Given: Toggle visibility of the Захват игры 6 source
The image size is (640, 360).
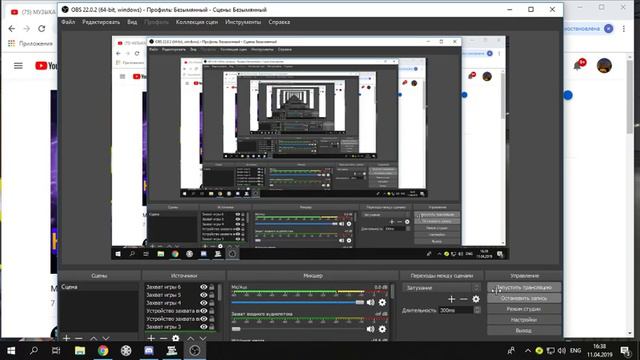Looking at the screenshot, I should click(x=204, y=287).
